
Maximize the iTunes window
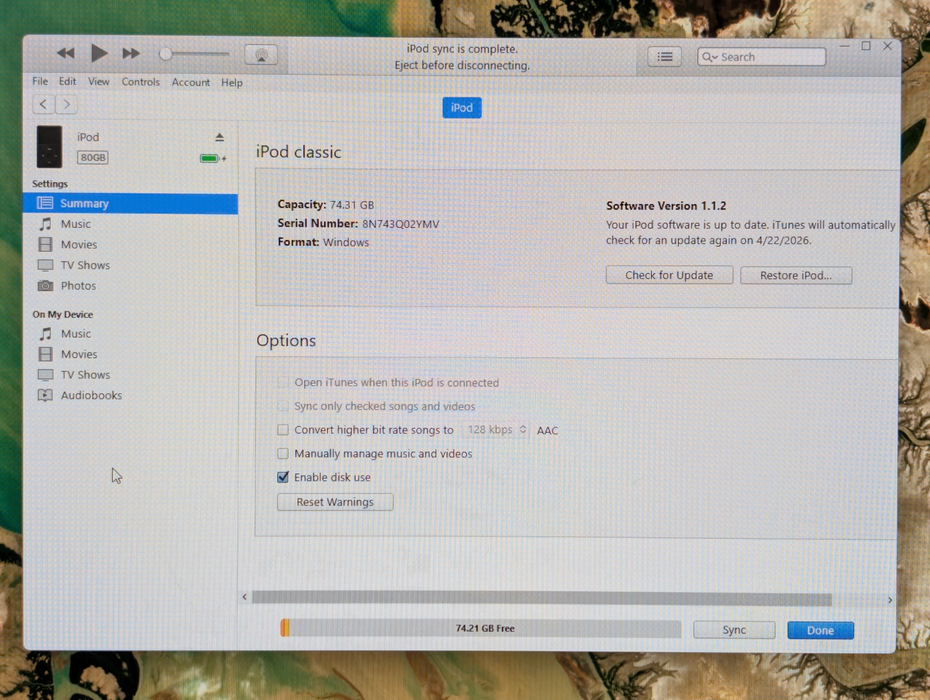pyautogui.click(x=866, y=46)
